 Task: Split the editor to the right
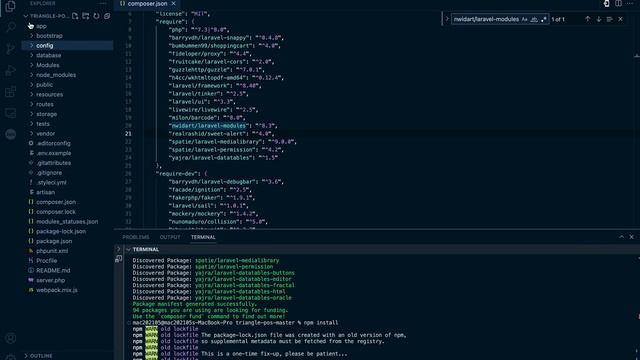pos(618,4)
